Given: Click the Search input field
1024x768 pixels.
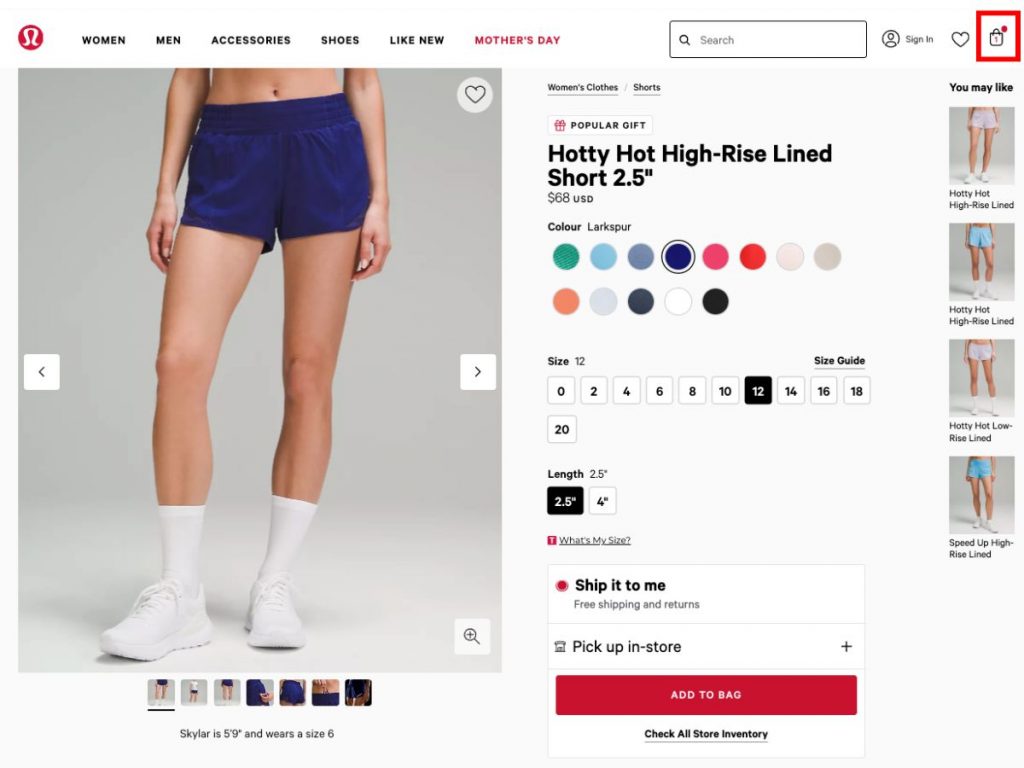Looking at the screenshot, I should (x=768, y=39).
